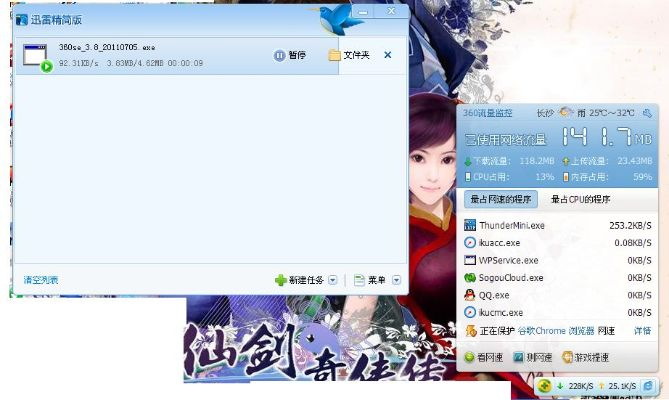The height and width of the screenshot is (400, 669).
Task: Remove the 360se download task with X
Action: pyautogui.click(x=387, y=55)
